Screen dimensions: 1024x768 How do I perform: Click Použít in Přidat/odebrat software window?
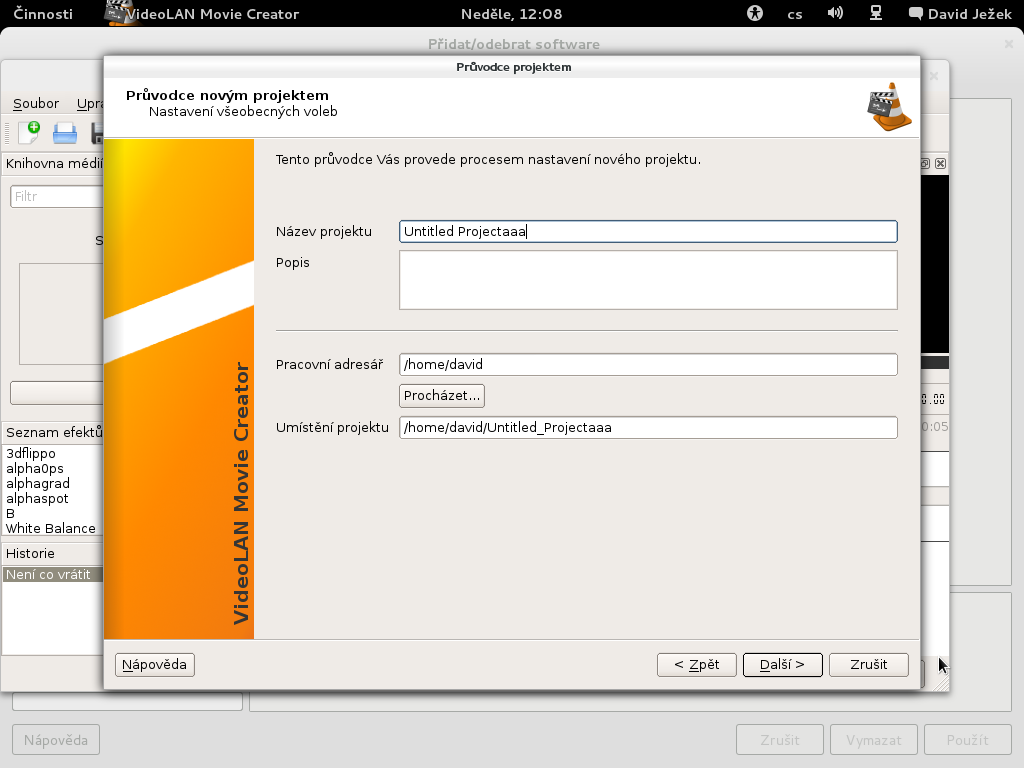[x=968, y=740]
